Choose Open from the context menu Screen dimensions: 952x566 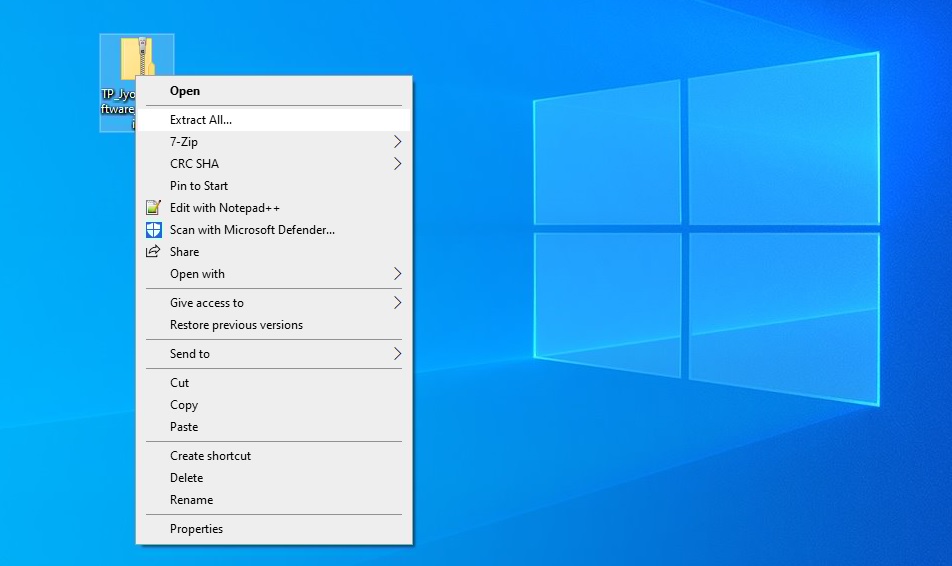185,91
